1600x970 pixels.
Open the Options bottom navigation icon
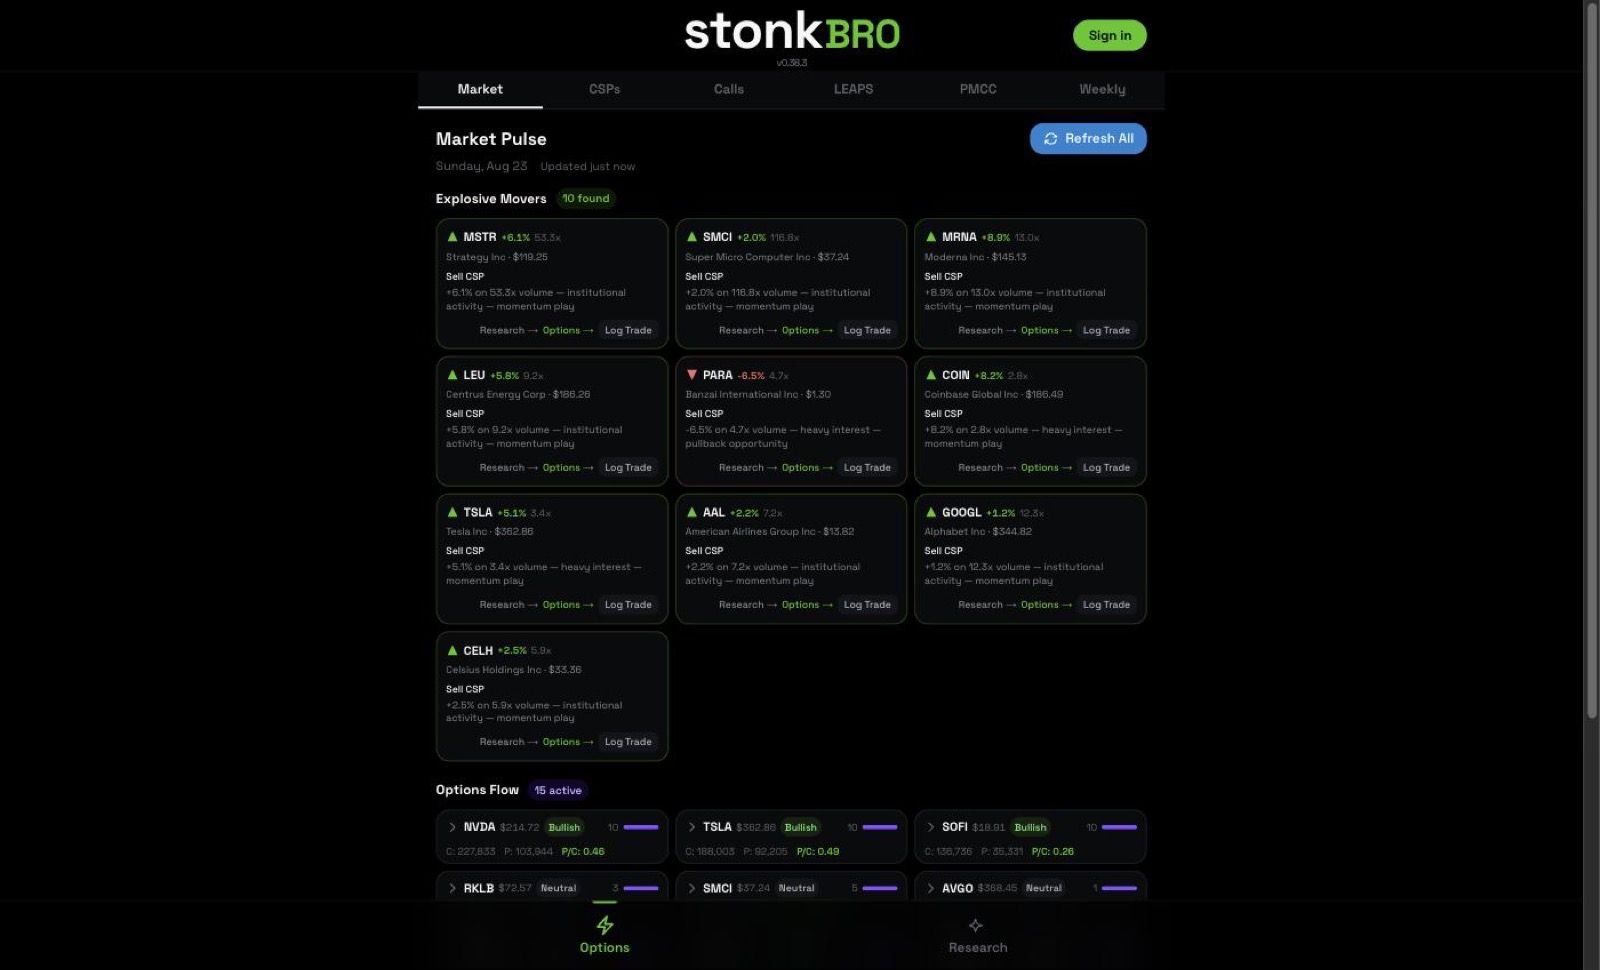(x=605, y=926)
